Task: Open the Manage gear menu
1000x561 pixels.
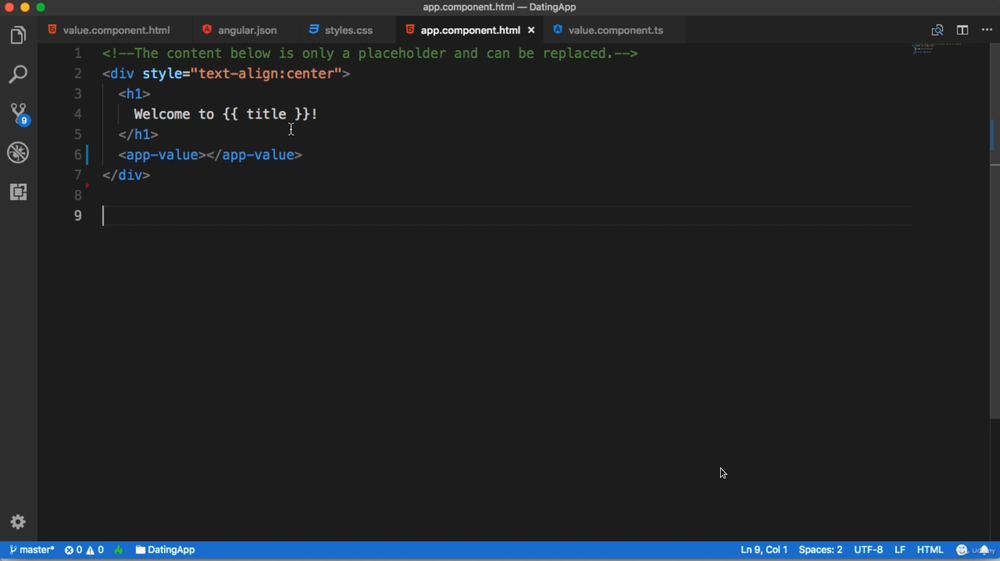Action: (x=18, y=521)
